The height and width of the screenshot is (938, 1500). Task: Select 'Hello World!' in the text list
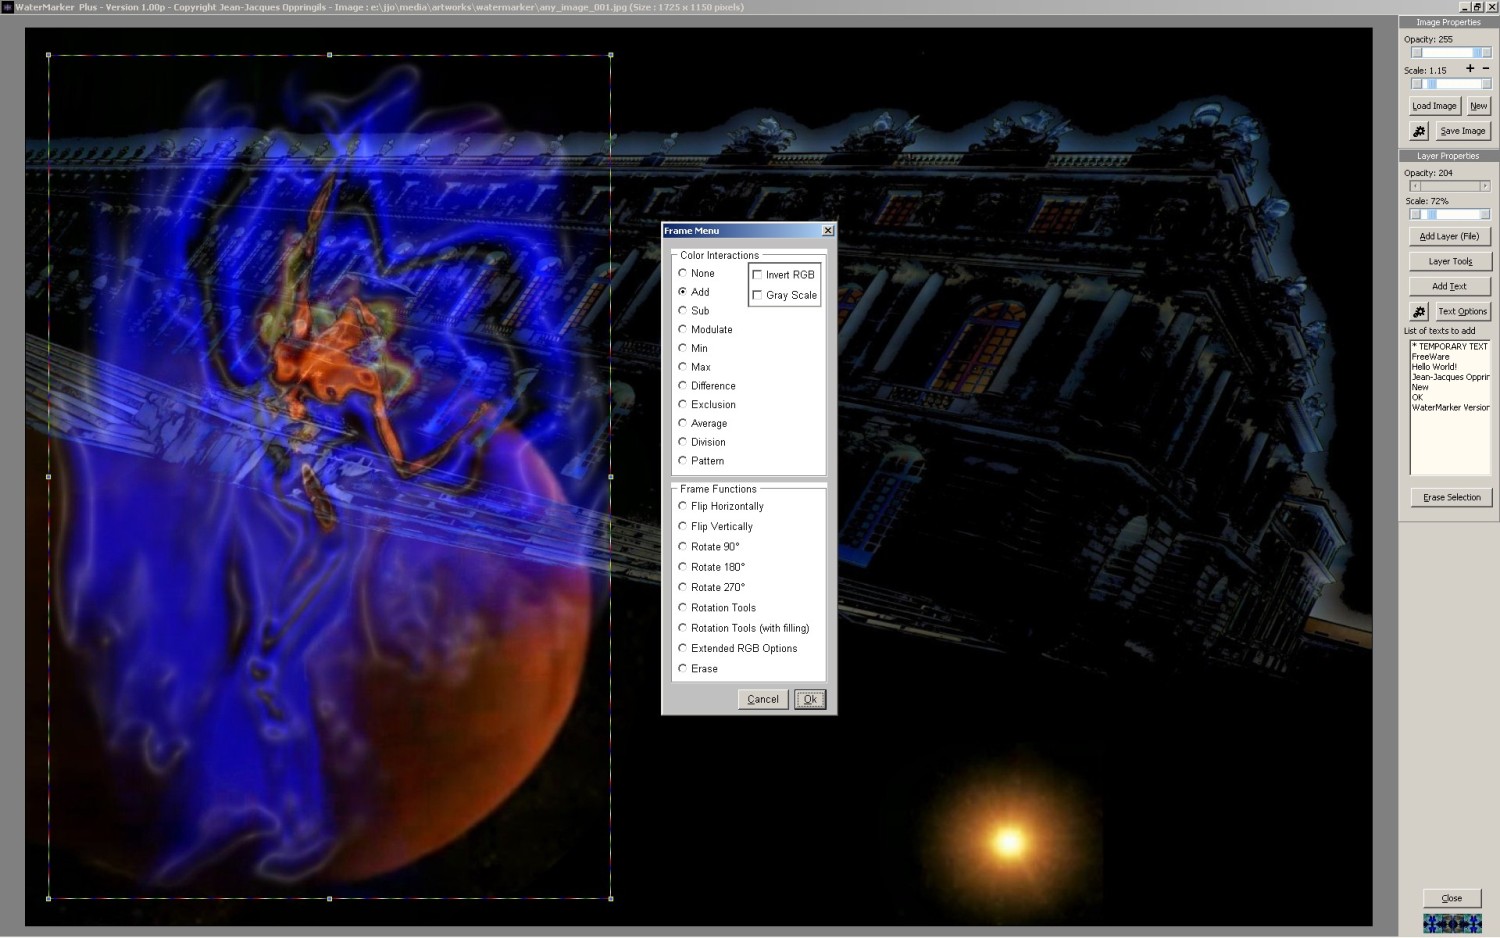[1434, 367]
